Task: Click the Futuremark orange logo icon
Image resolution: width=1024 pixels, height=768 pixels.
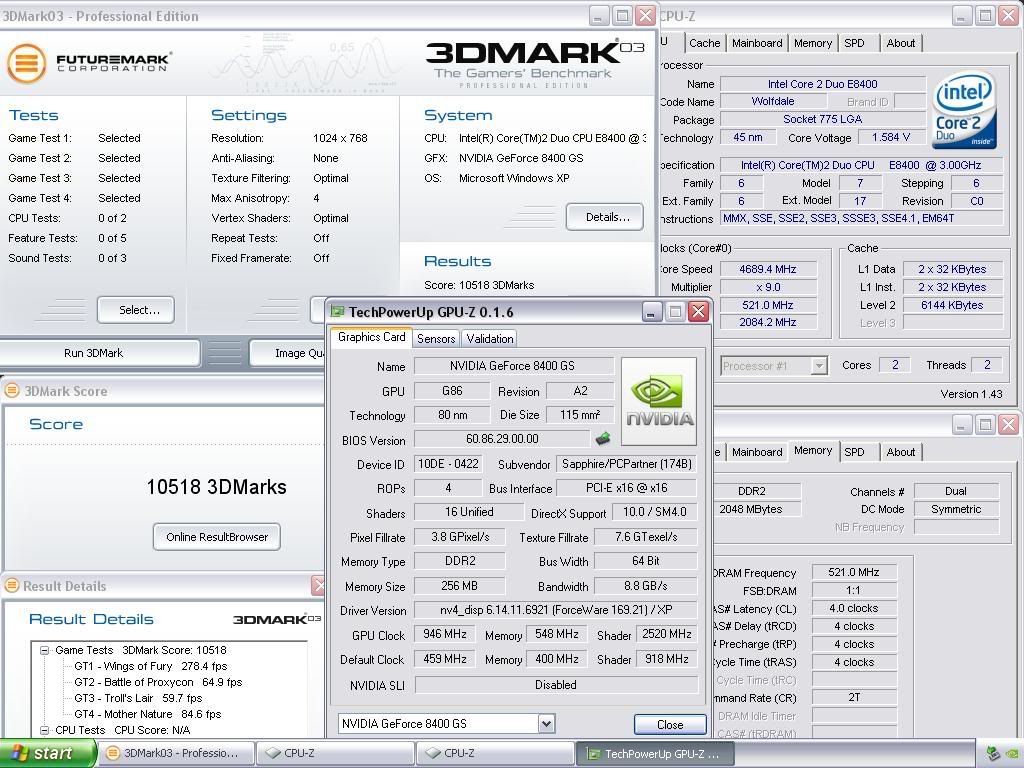Action: pyautogui.click(x=26, y=63)
